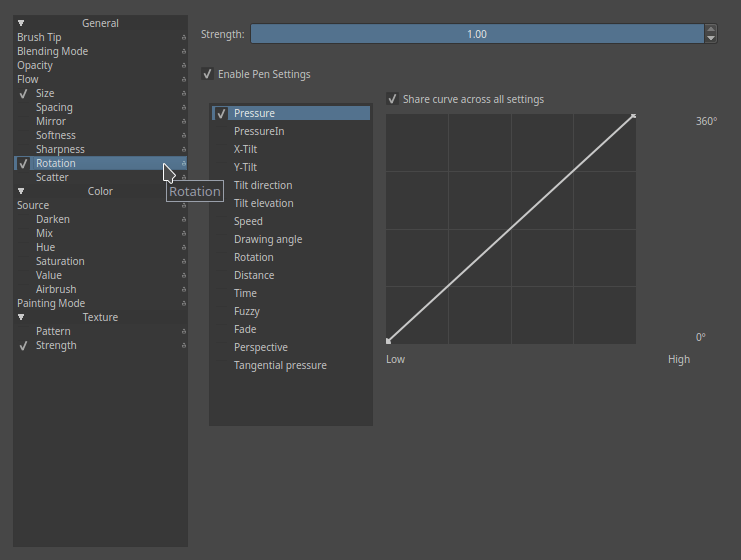Click the lock icon on Rotation row

pos(184,164)
